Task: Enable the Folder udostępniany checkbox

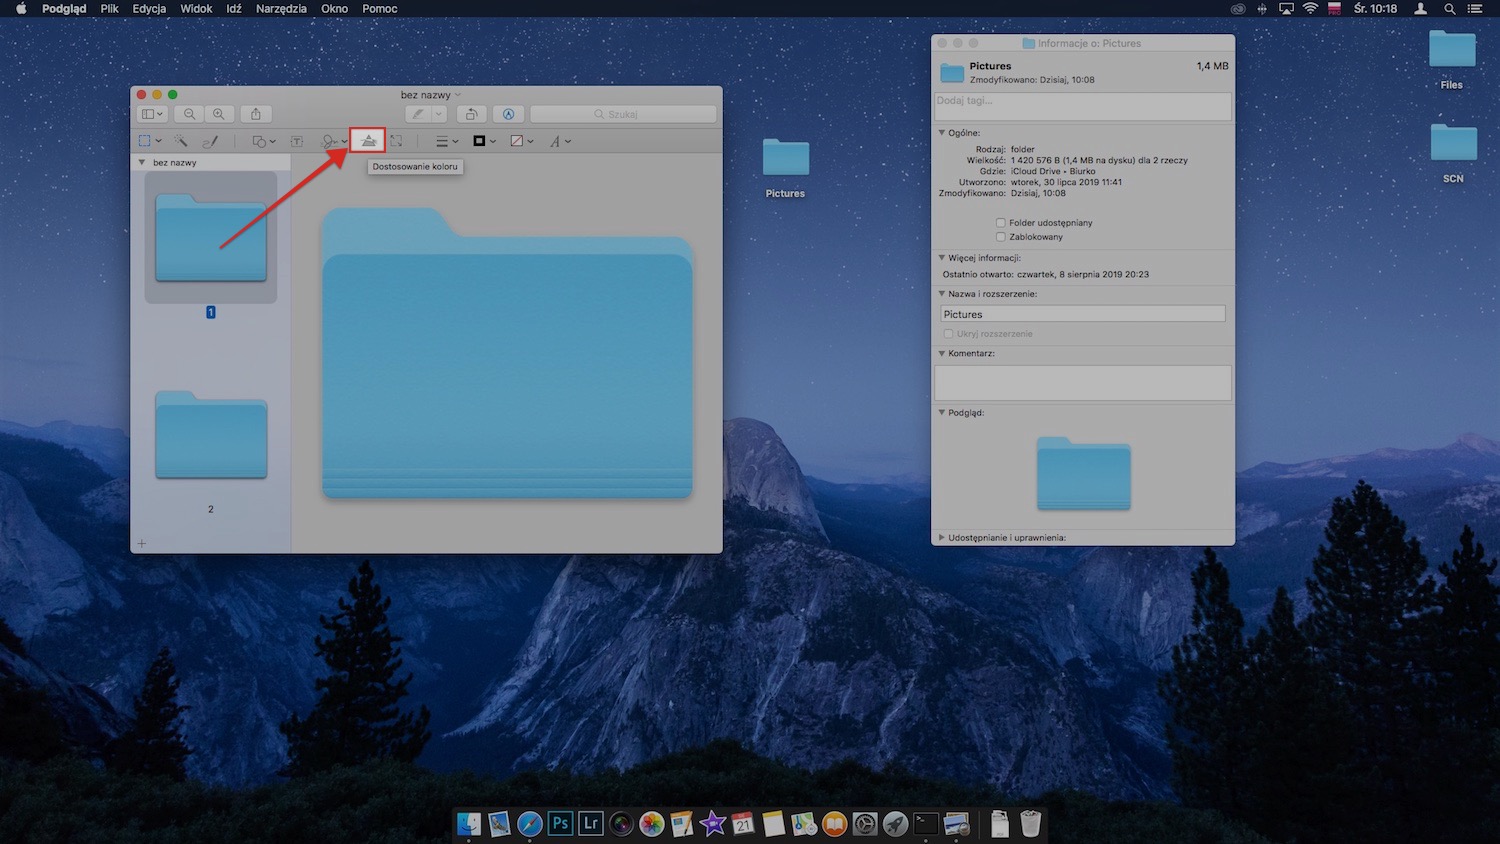Action: point(1000,222)
